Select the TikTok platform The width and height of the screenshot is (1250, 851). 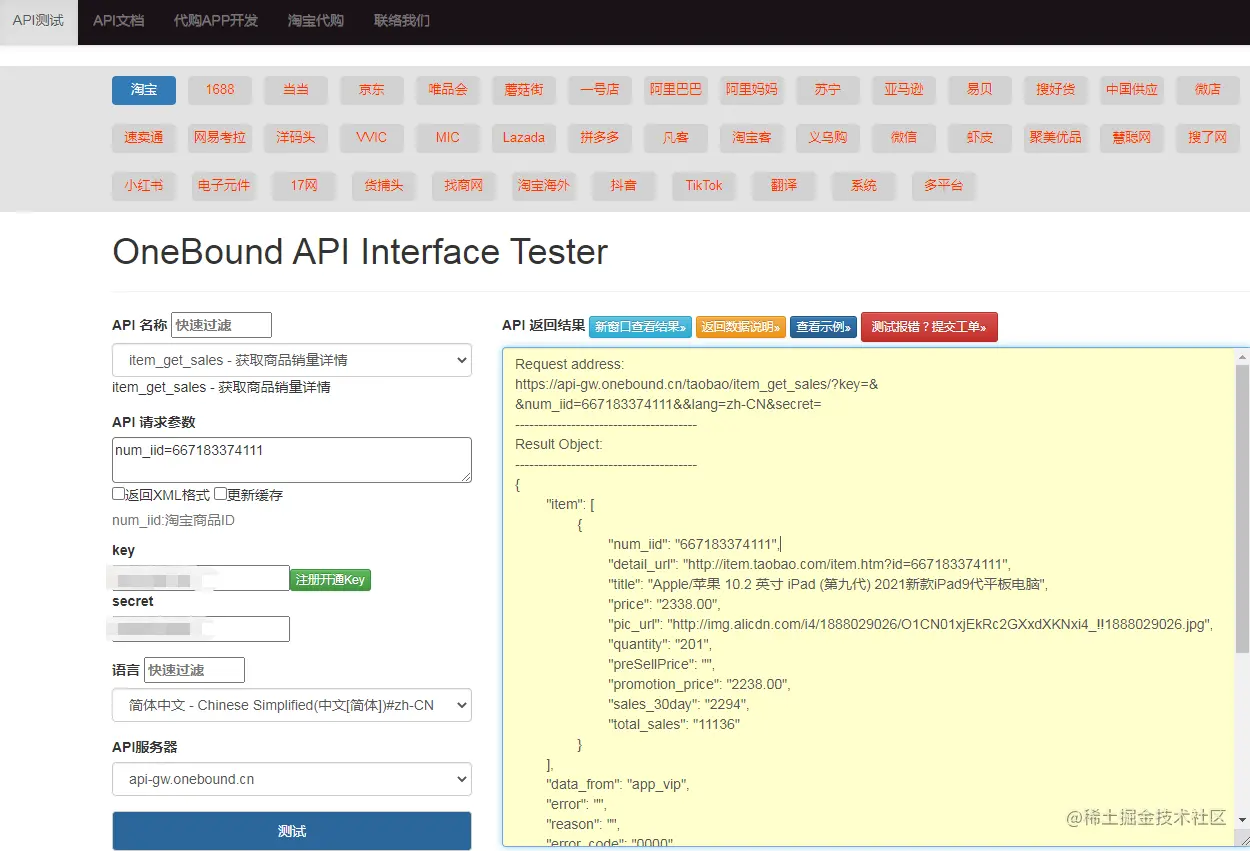pos(704,186)
